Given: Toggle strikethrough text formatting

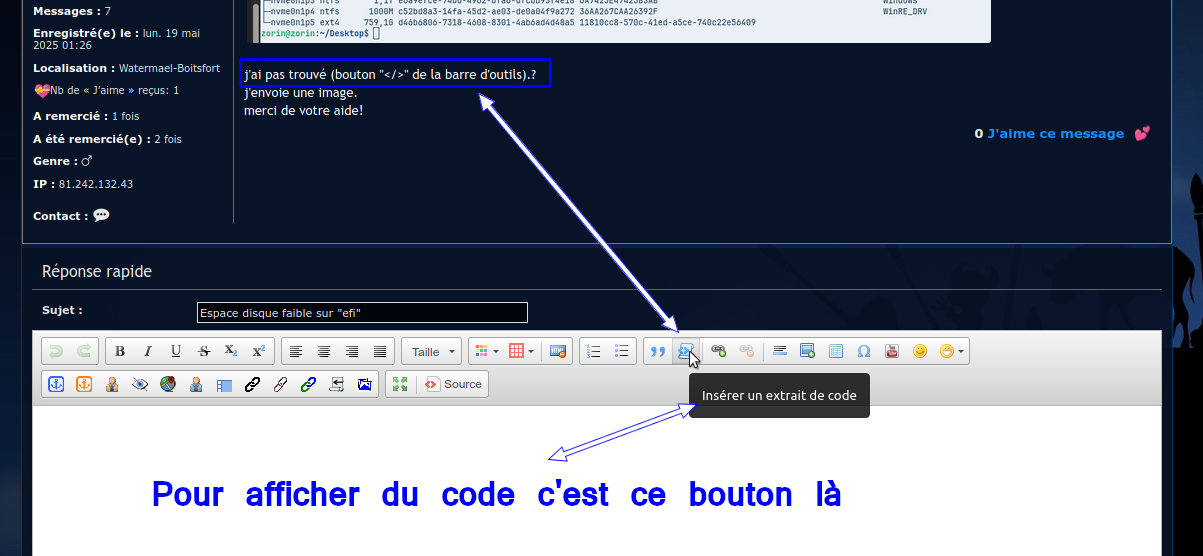Looking at the screenshot, I should tap(204, 352).
